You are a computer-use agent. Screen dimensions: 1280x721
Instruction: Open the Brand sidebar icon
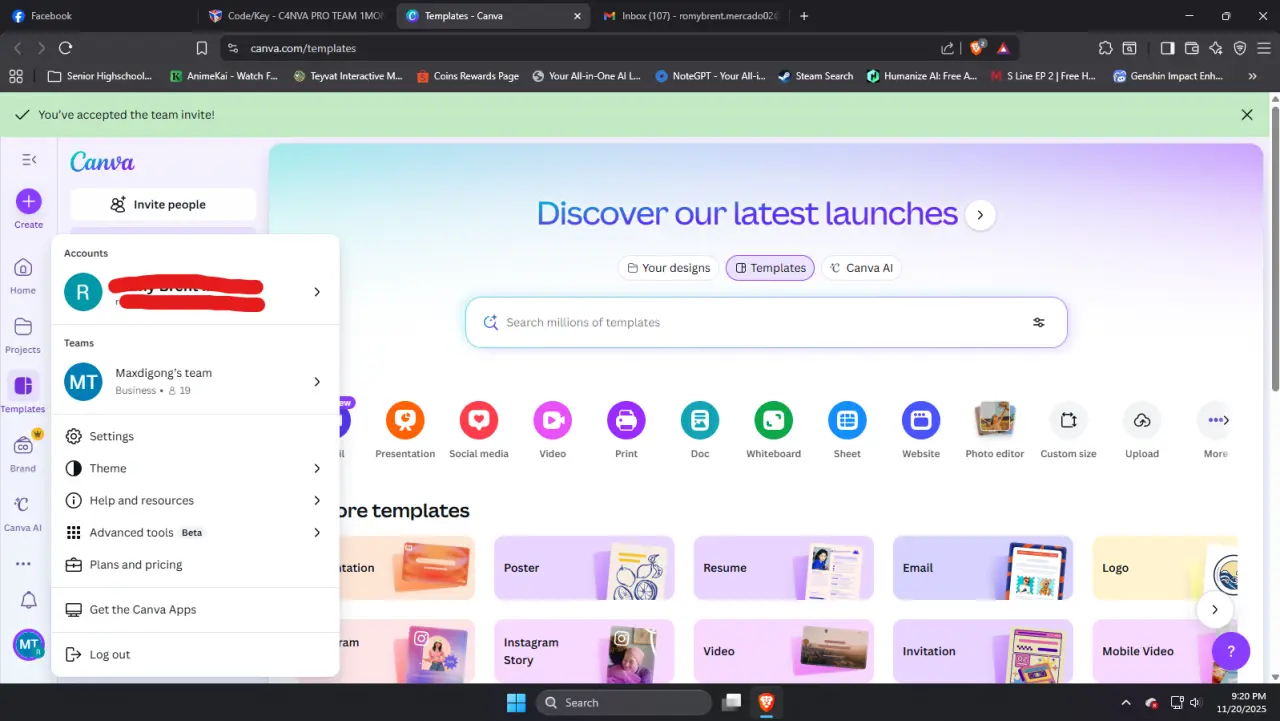[23, 446]
